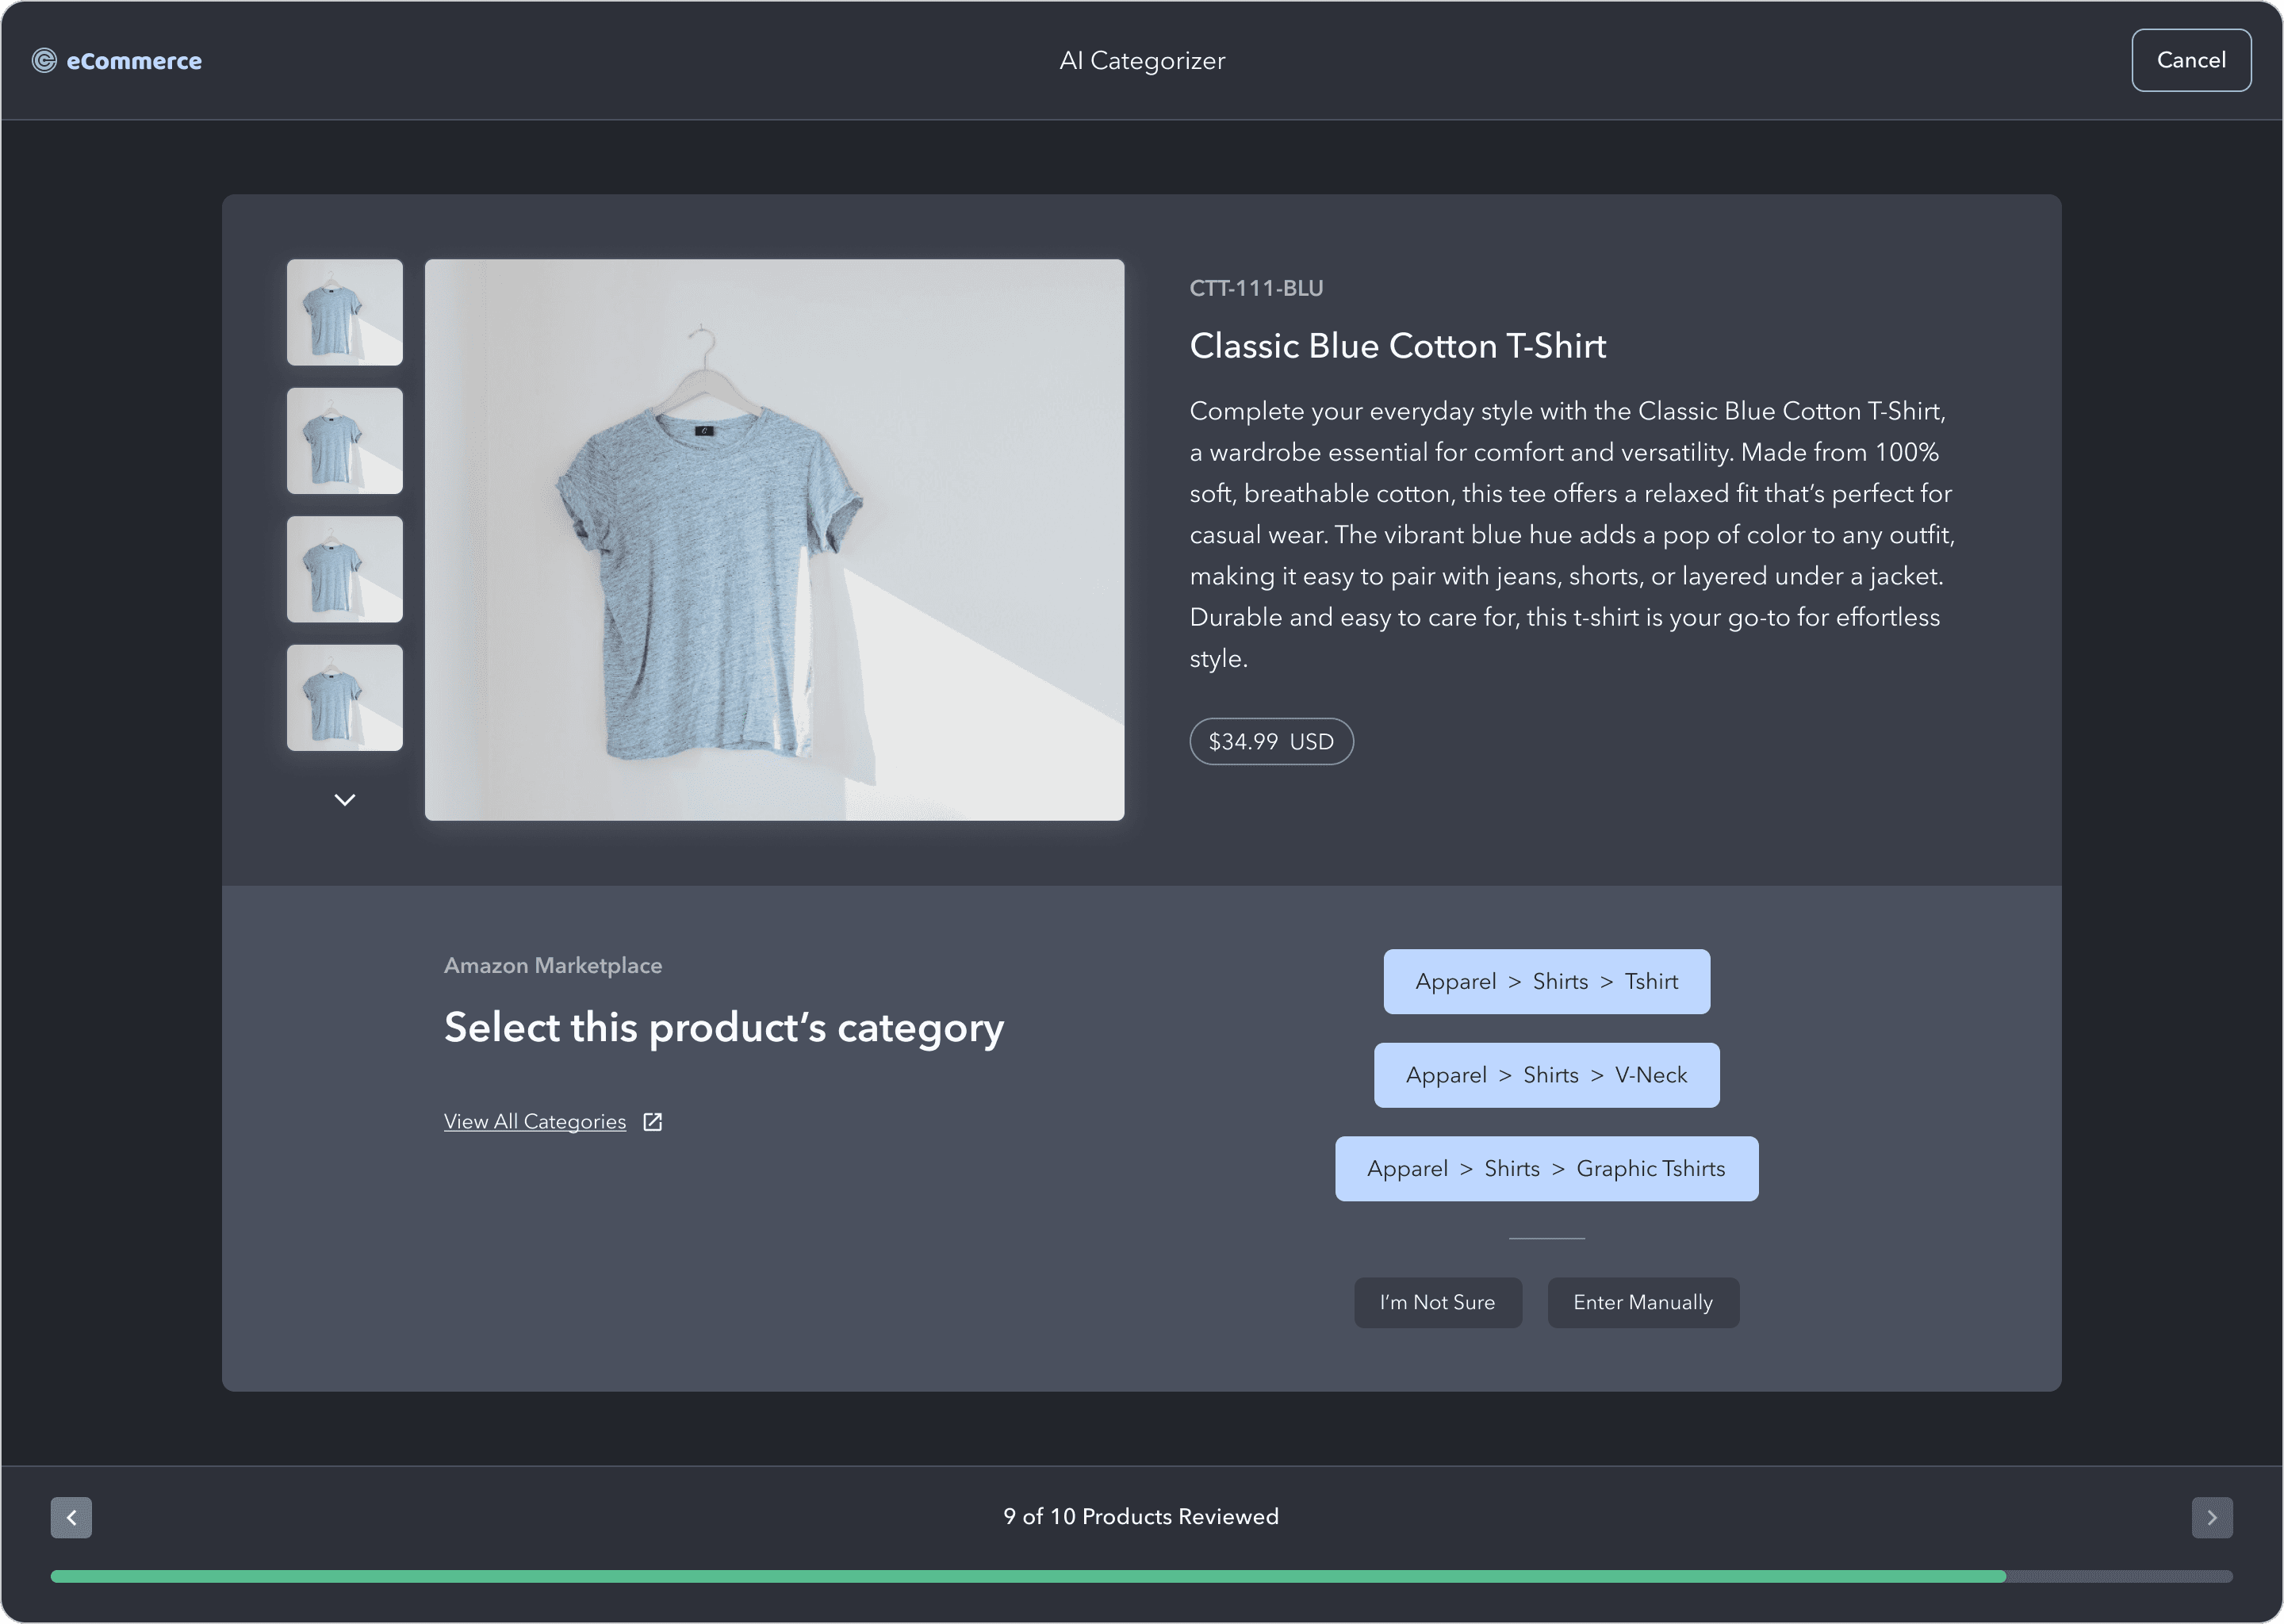Choose Apparel > Shirts > Graphic Tshirts category
Screen dimensions: 2284x1624
click(x=1546, y=1169)
